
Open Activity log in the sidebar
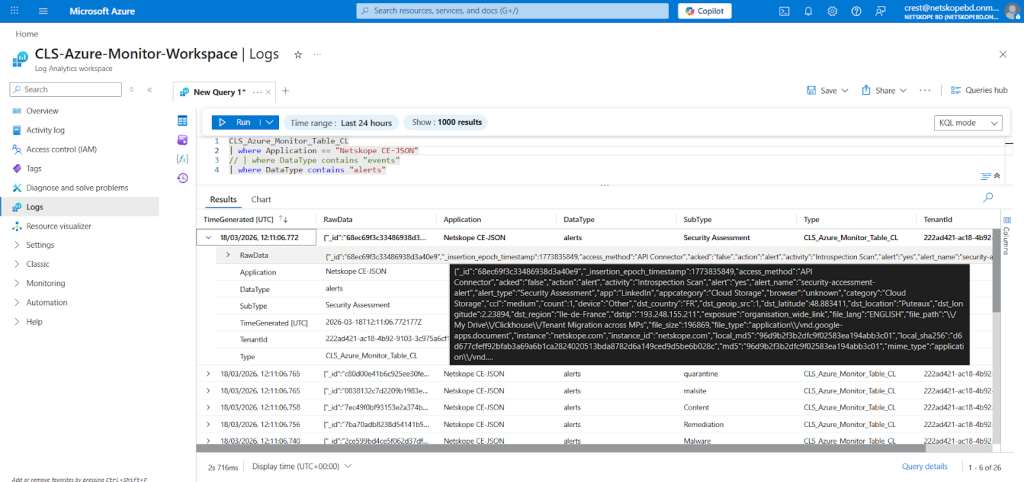tap(45, 130)
